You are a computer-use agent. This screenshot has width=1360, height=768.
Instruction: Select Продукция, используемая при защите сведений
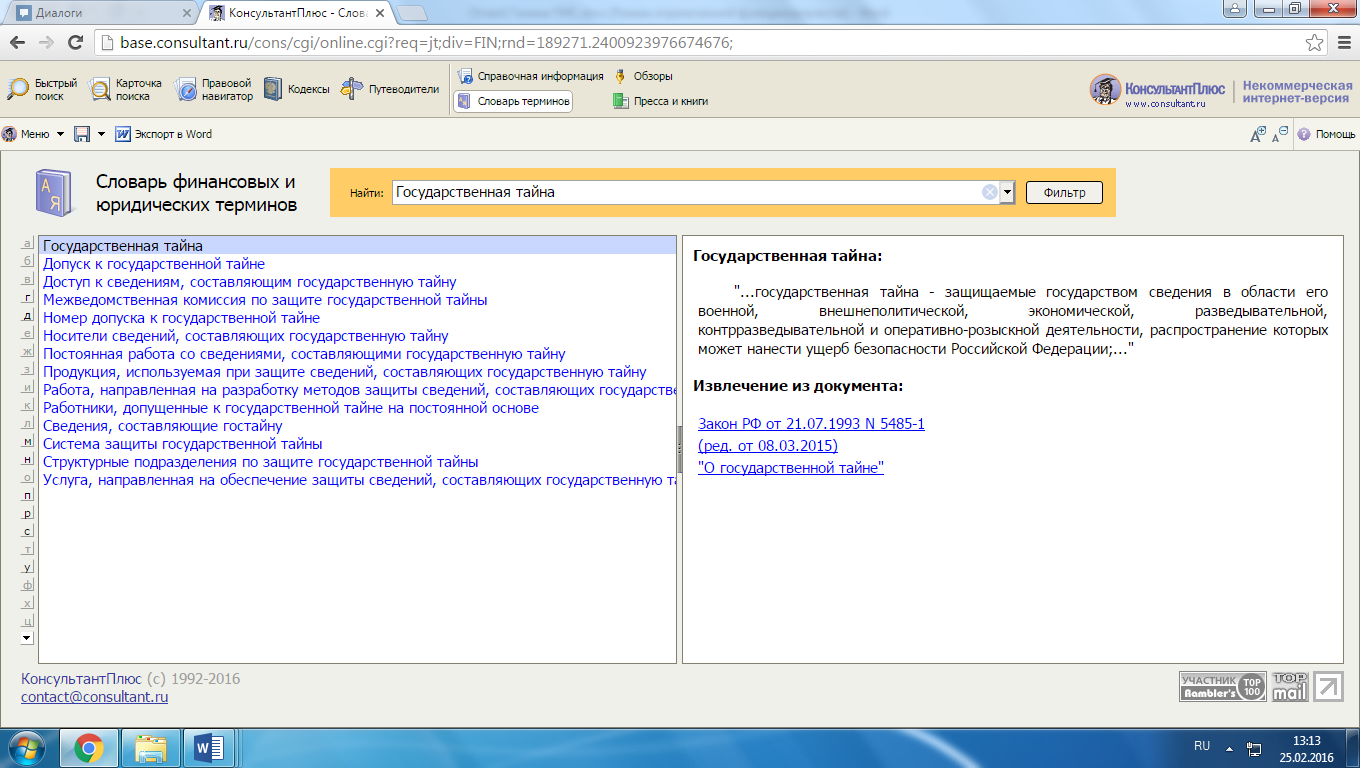click(x=345, y=372)
